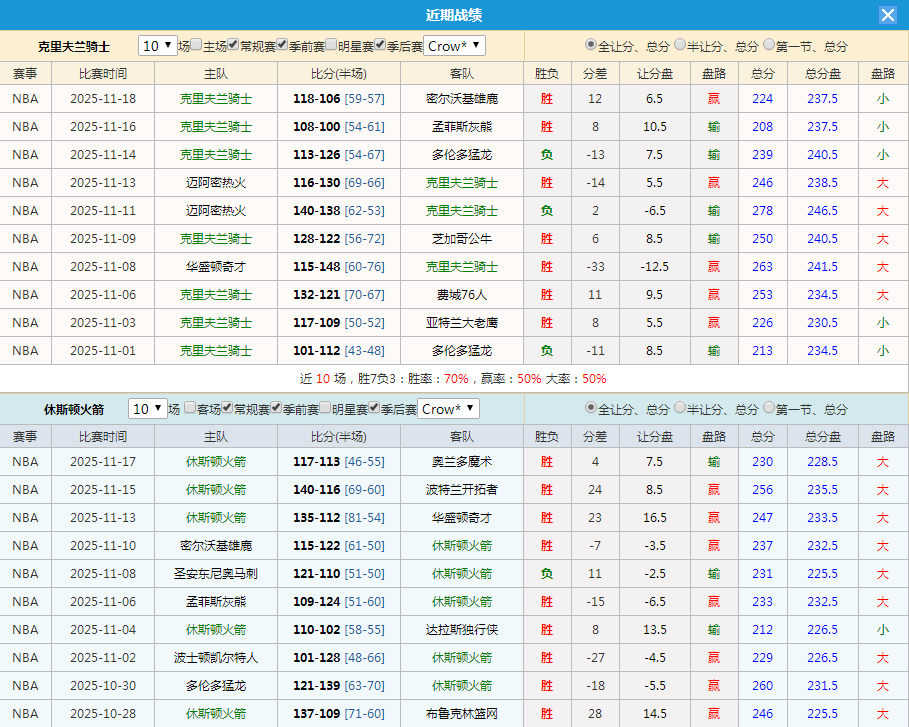Screen dimensions: 909x727
Task: Pick 半让分、总分 for the Rockets section
Action: [x=679, y=408]
